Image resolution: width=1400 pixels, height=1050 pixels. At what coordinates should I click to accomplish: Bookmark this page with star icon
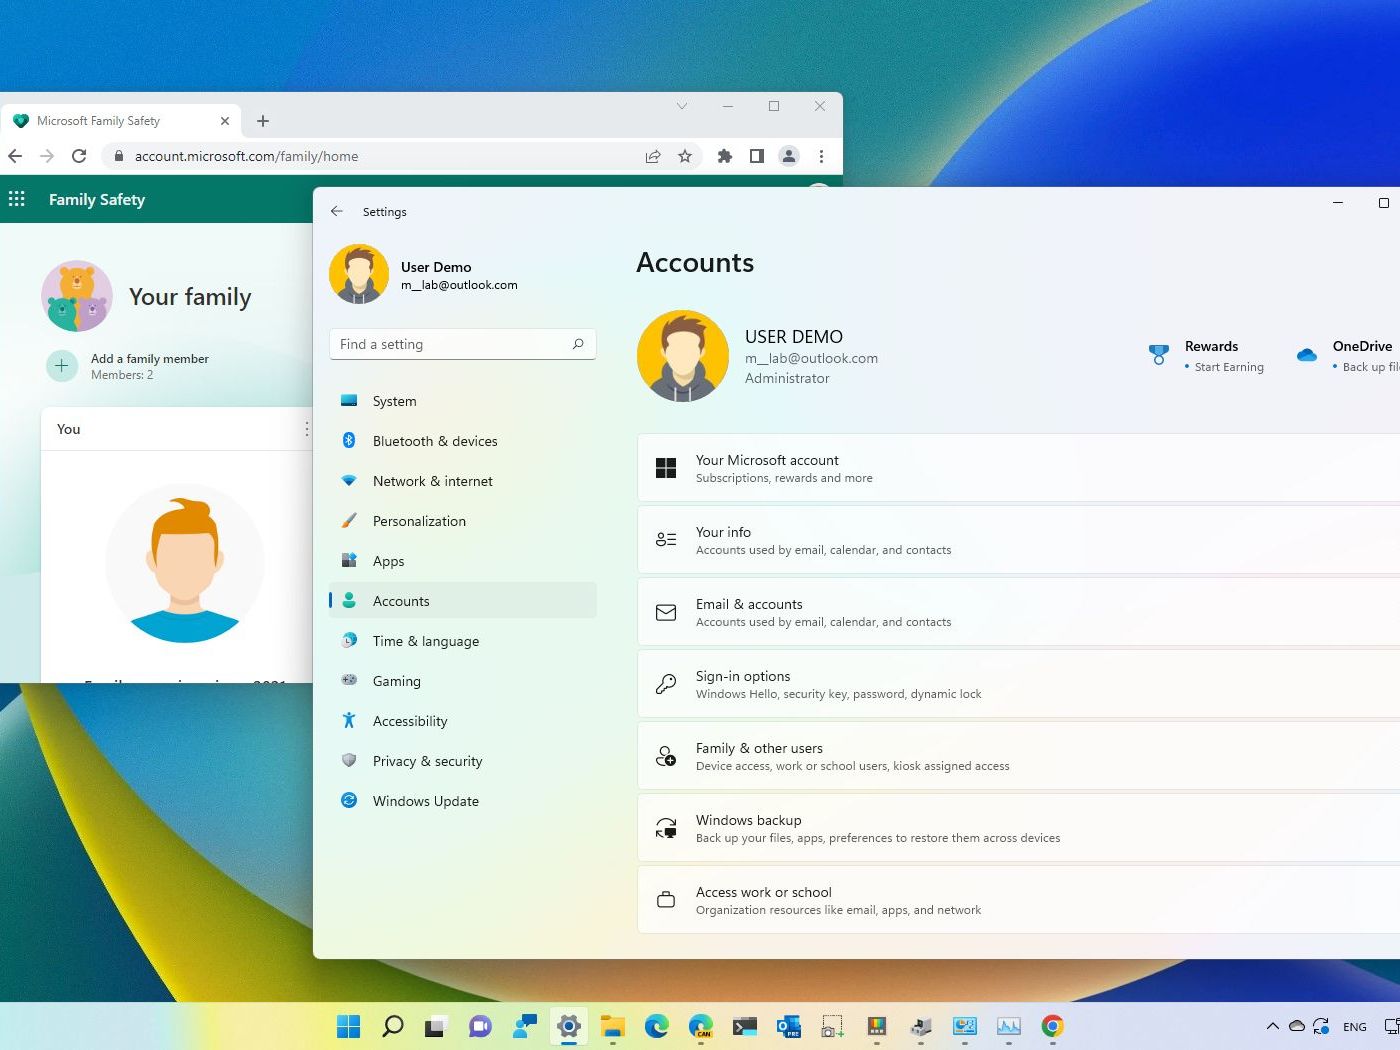685,156
